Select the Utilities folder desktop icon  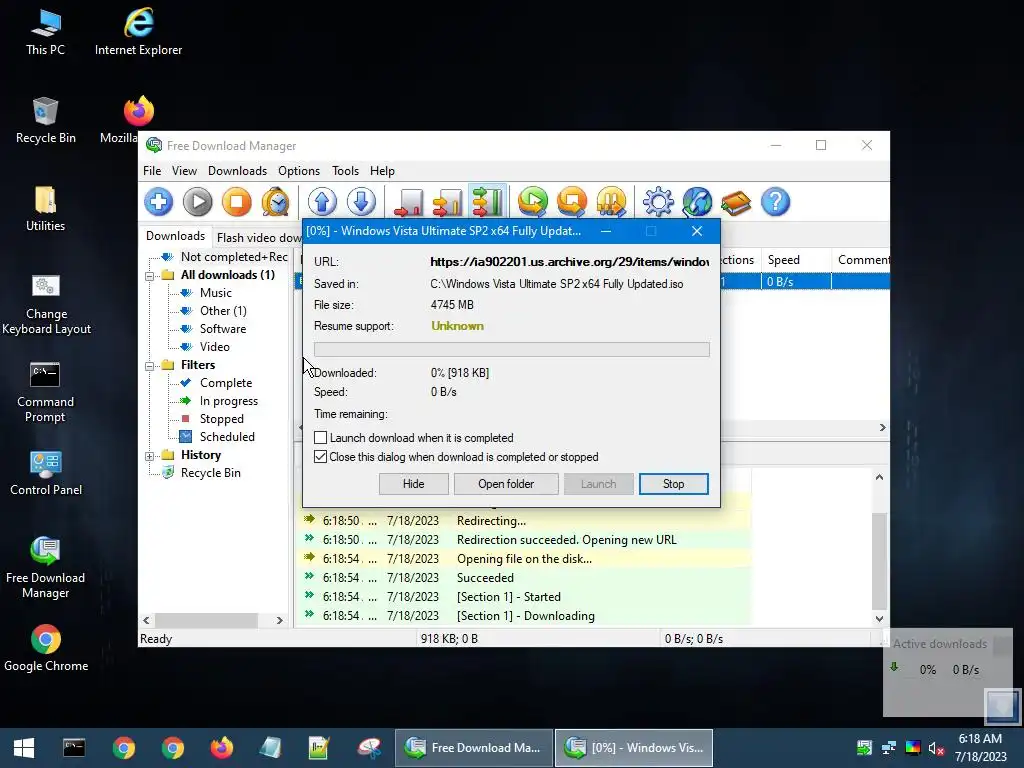46,208
